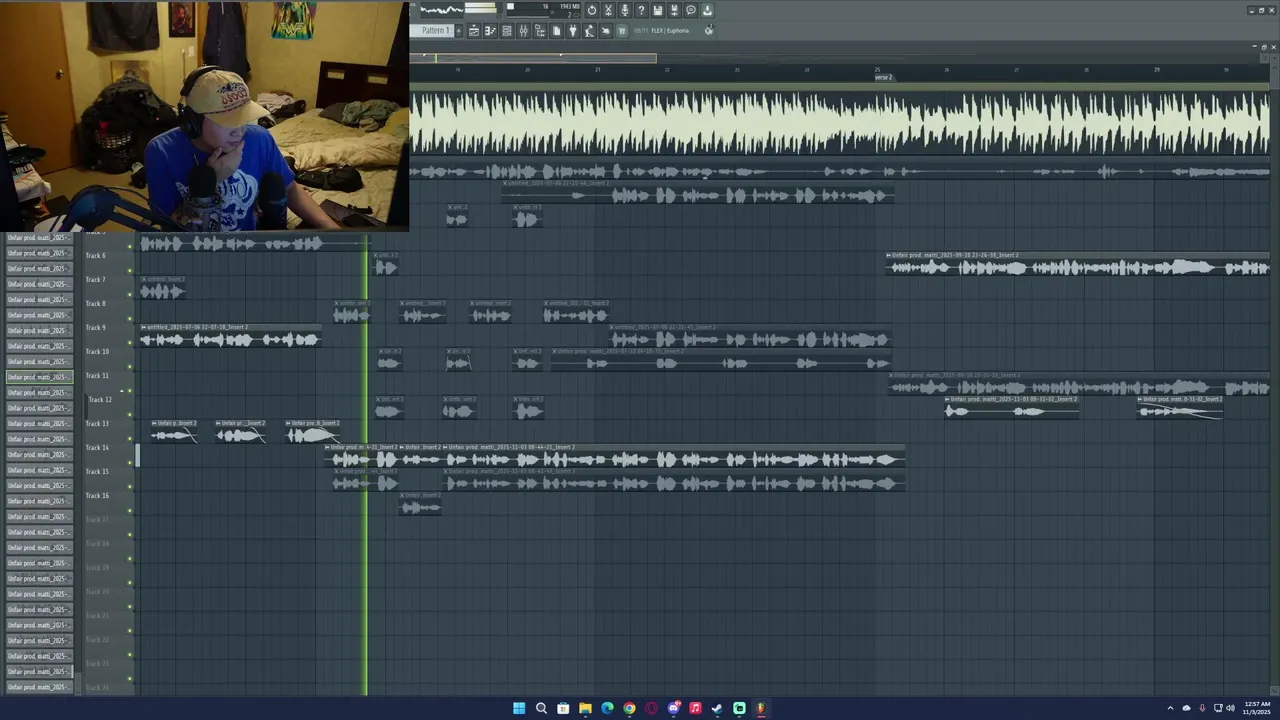Image resolution: width=1280 pixels, height=720 pixels.
Task: Mute Track 14 with its green dot
Action: coord(130,462)
